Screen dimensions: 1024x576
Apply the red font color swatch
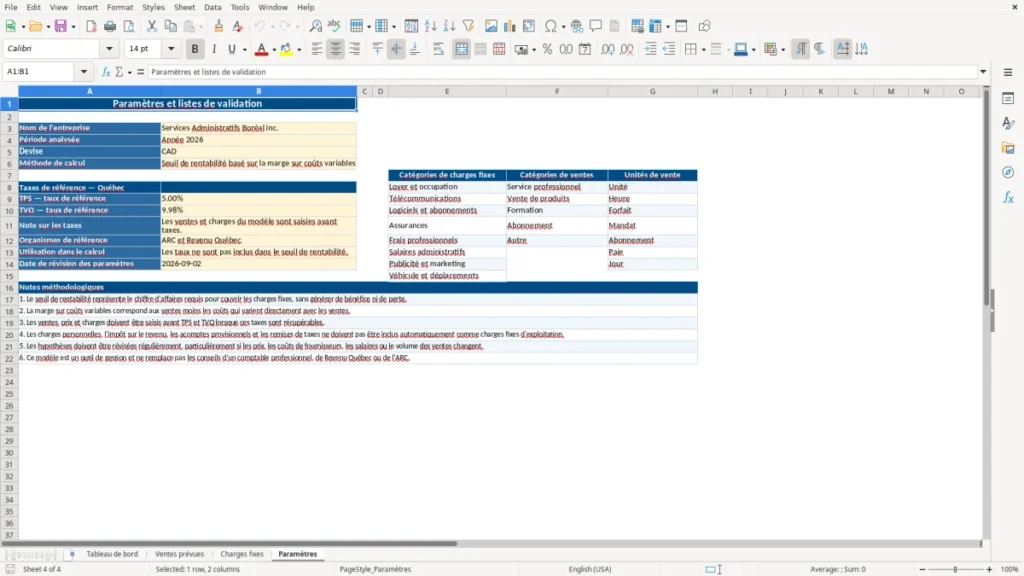[x=261, y=49]
